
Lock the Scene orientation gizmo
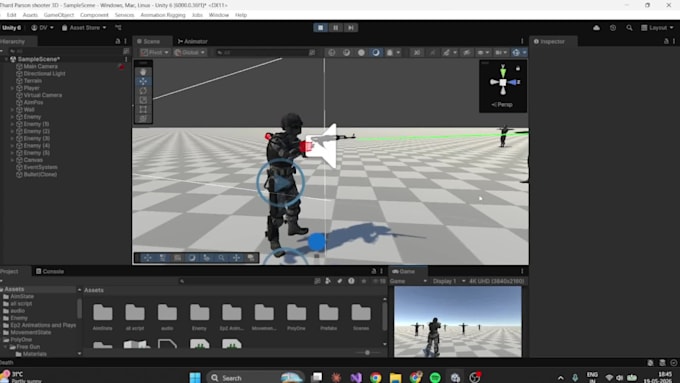click(518, 69)
